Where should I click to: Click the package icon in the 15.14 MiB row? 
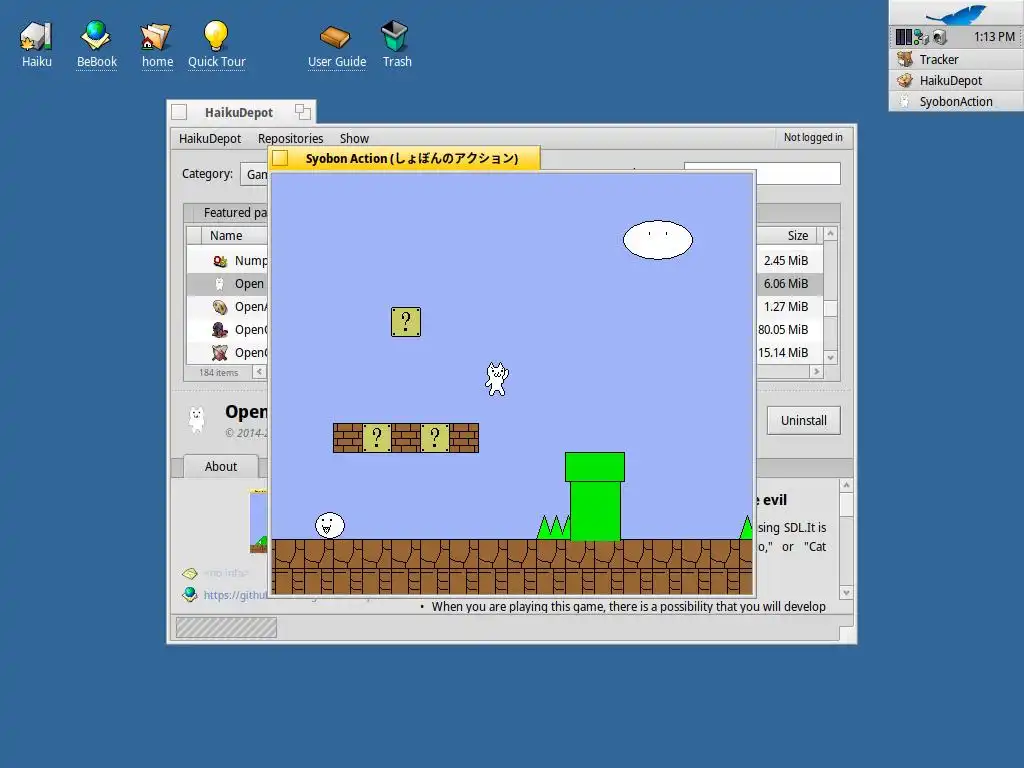(220, 353)
